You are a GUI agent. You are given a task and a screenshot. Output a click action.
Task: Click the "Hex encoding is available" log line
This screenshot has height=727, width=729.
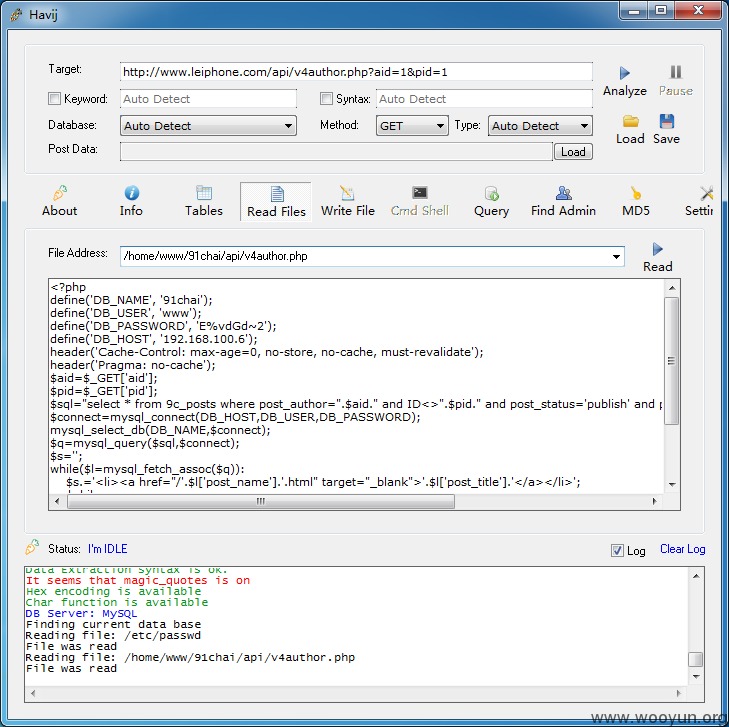point(113,591)
